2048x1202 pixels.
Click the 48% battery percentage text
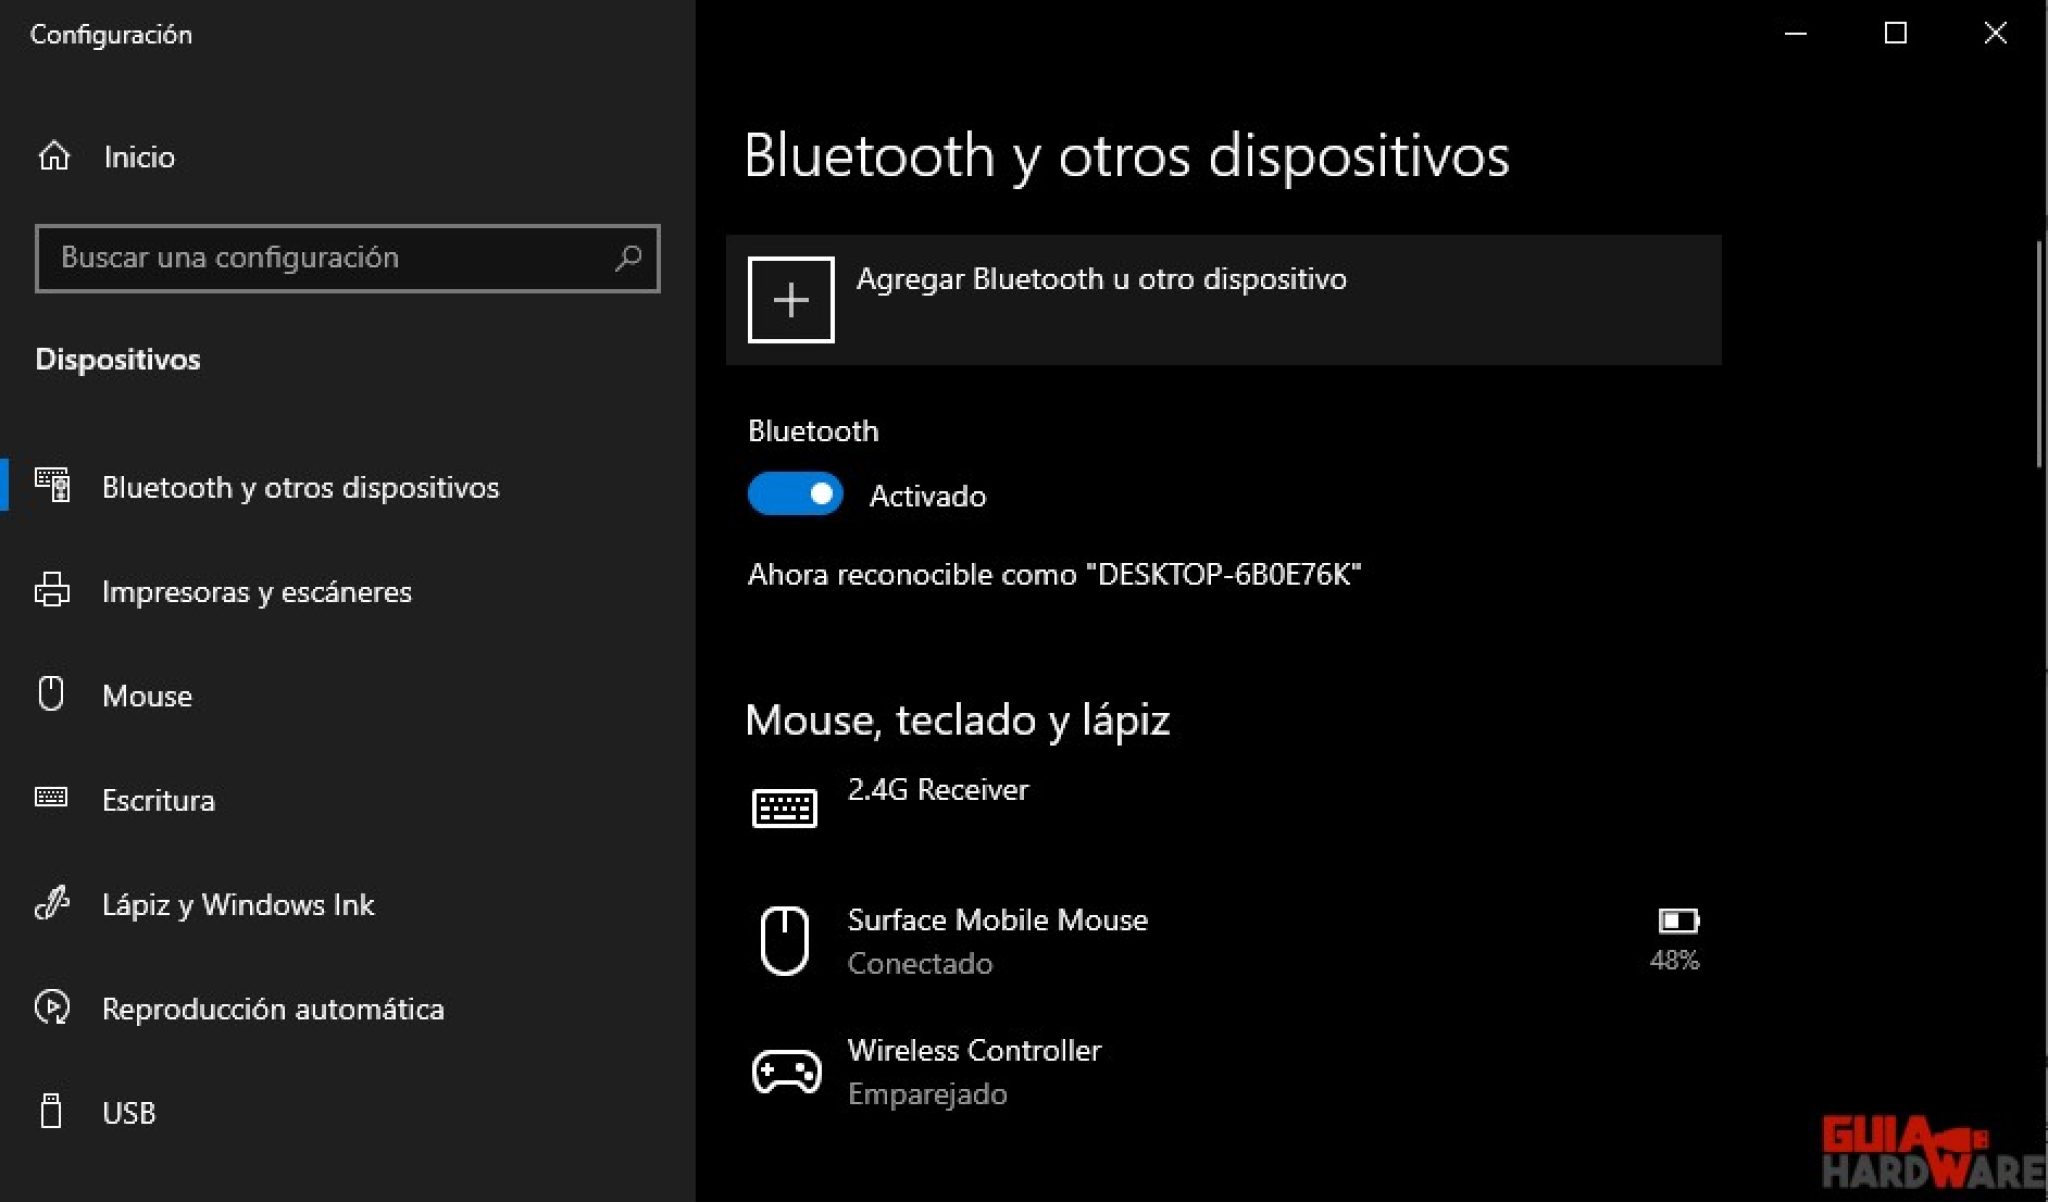point(1675,960)
